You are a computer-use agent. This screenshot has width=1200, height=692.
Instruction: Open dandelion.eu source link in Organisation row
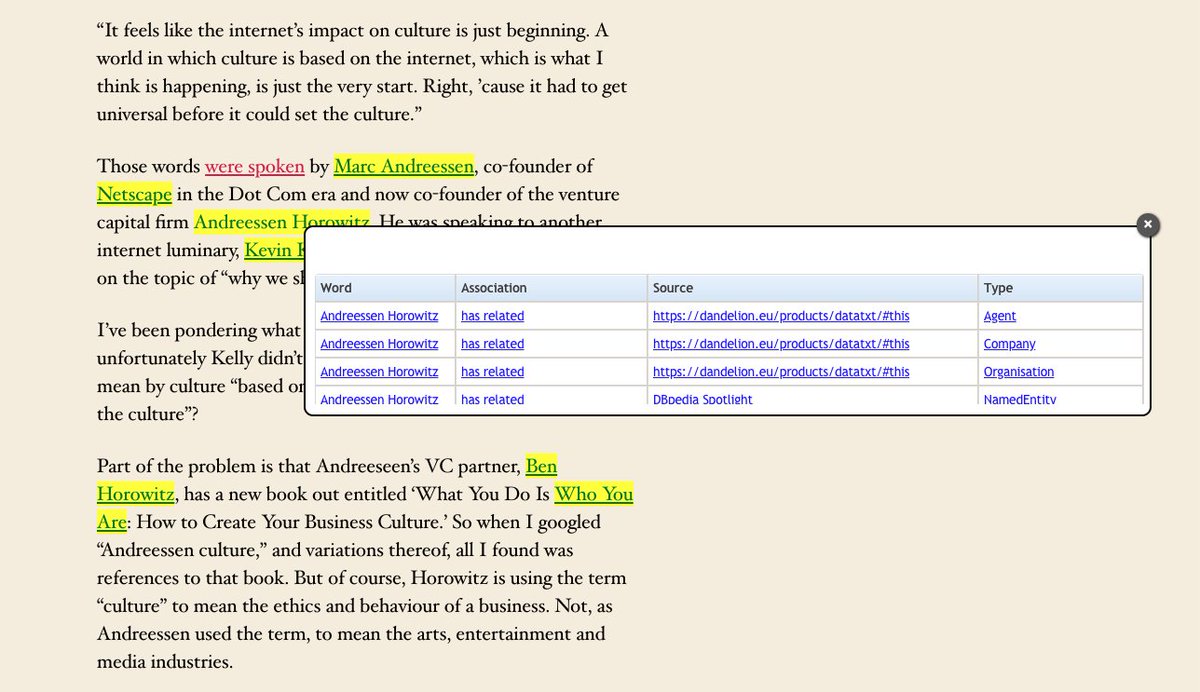(781, 372)
